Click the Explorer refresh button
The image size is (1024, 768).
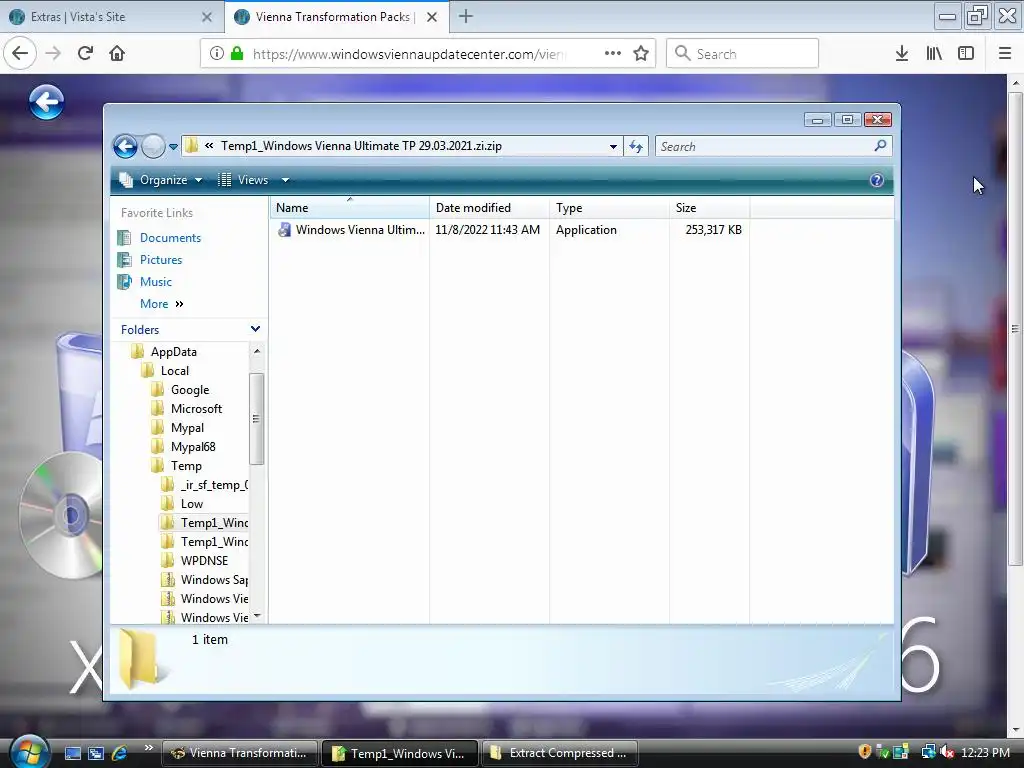pyautogui.click(x=635, y=146)
